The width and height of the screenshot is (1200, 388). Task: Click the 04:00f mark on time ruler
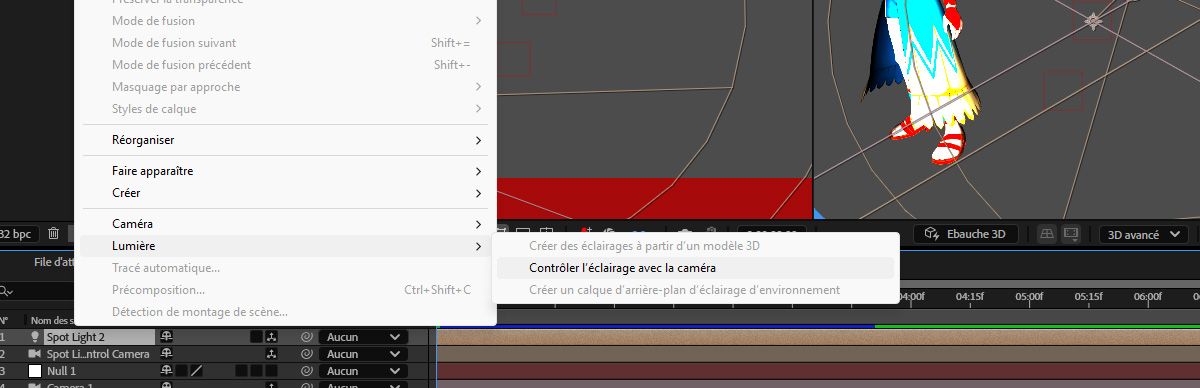[911, 297]
